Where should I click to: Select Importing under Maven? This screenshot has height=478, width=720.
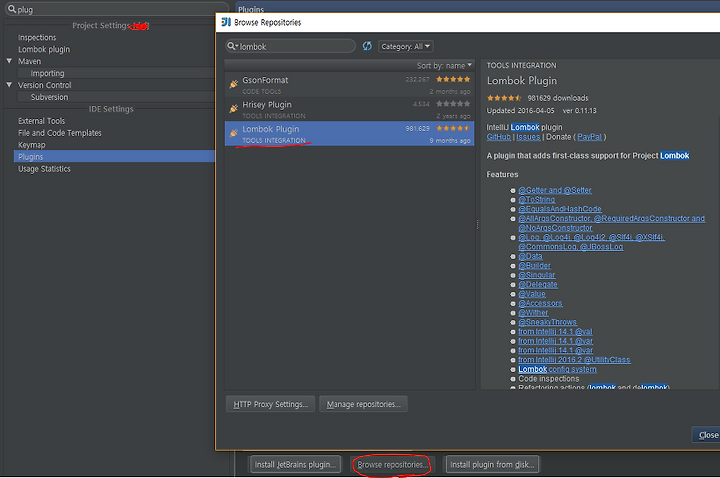coord(47,73)
